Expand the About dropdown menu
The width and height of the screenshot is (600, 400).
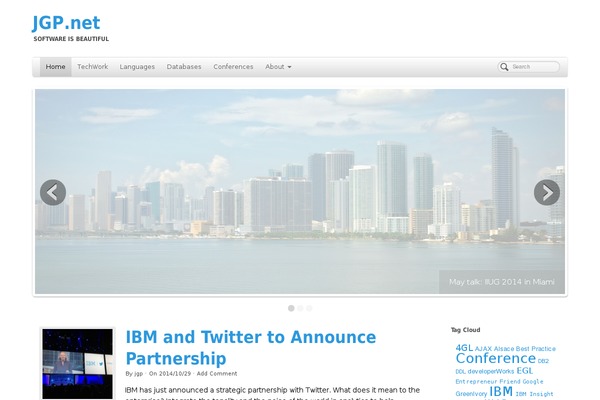click(278, 67)
